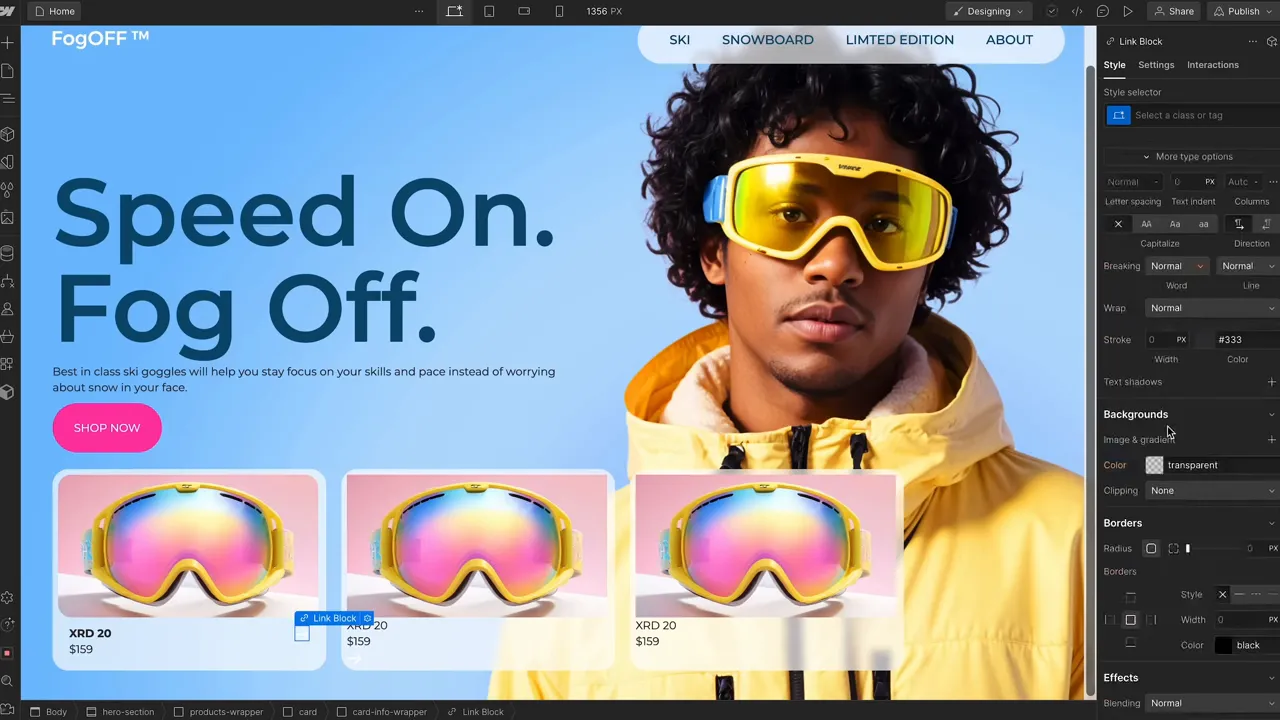Collapse More type options
The height and width of the screenshot is (720, 1280).
1187,157
